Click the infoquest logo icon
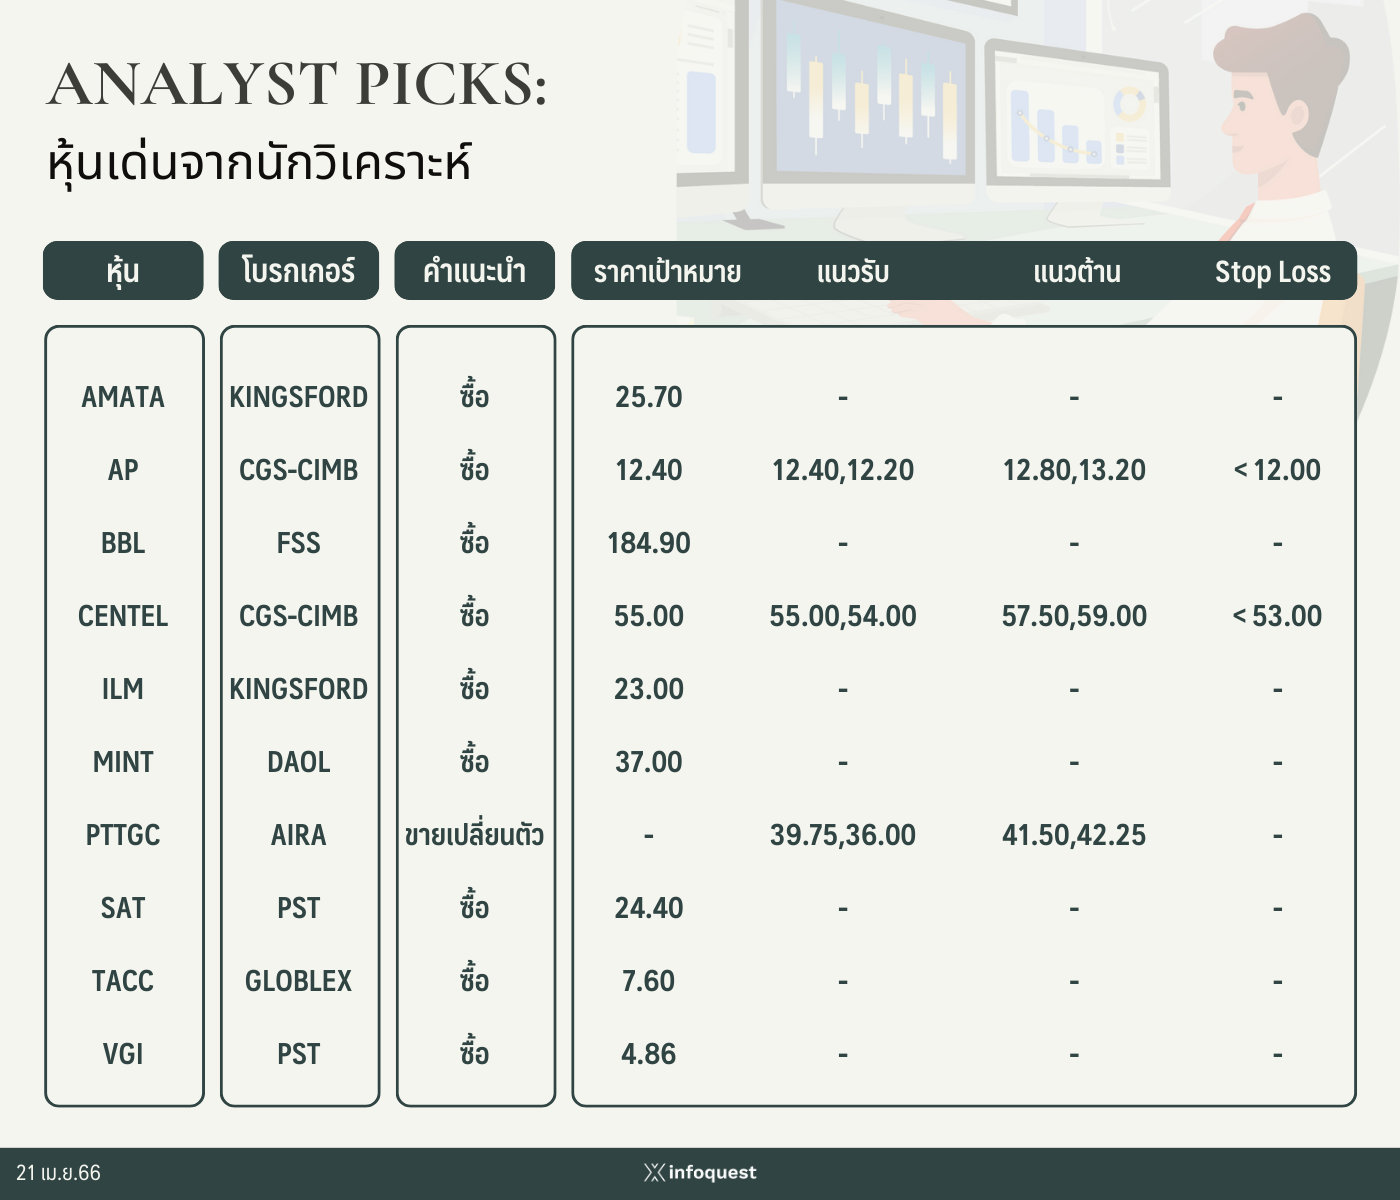This screenshot has width=1400, height=1200. 654,1172
